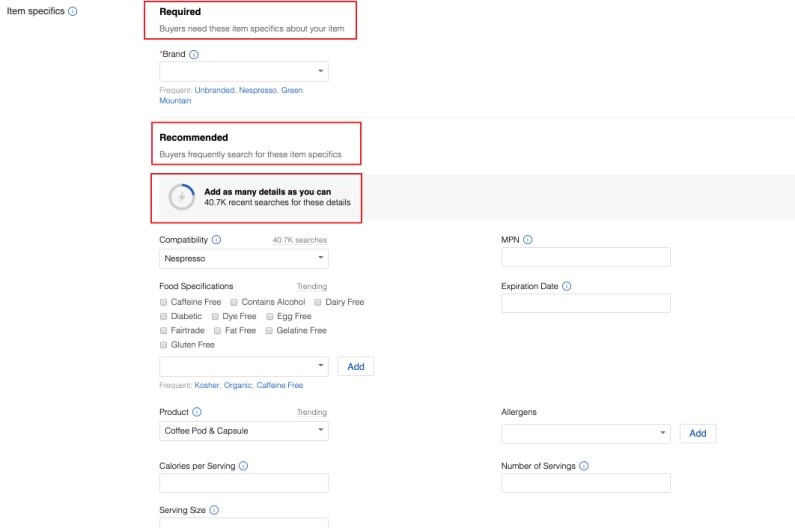Open the Compatibility info icon
The width and height of the screenshot is (795, 528).
coord(217,240)
